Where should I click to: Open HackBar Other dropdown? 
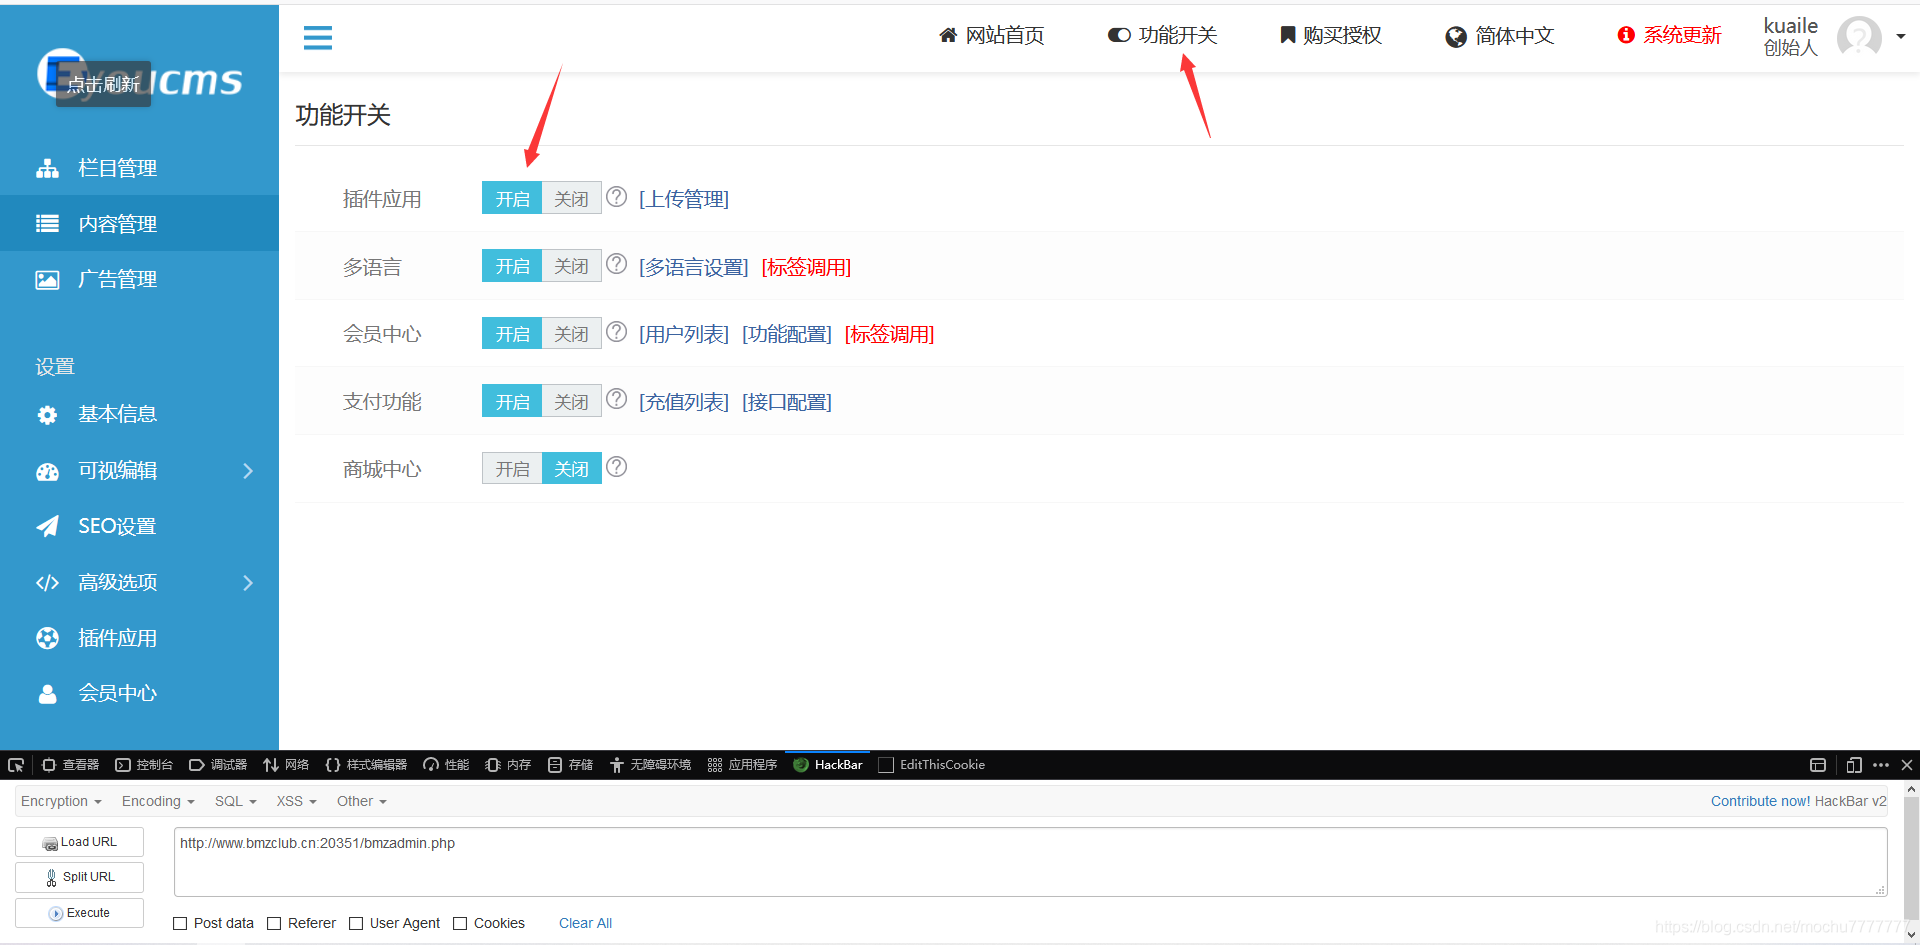coord(361,801)
